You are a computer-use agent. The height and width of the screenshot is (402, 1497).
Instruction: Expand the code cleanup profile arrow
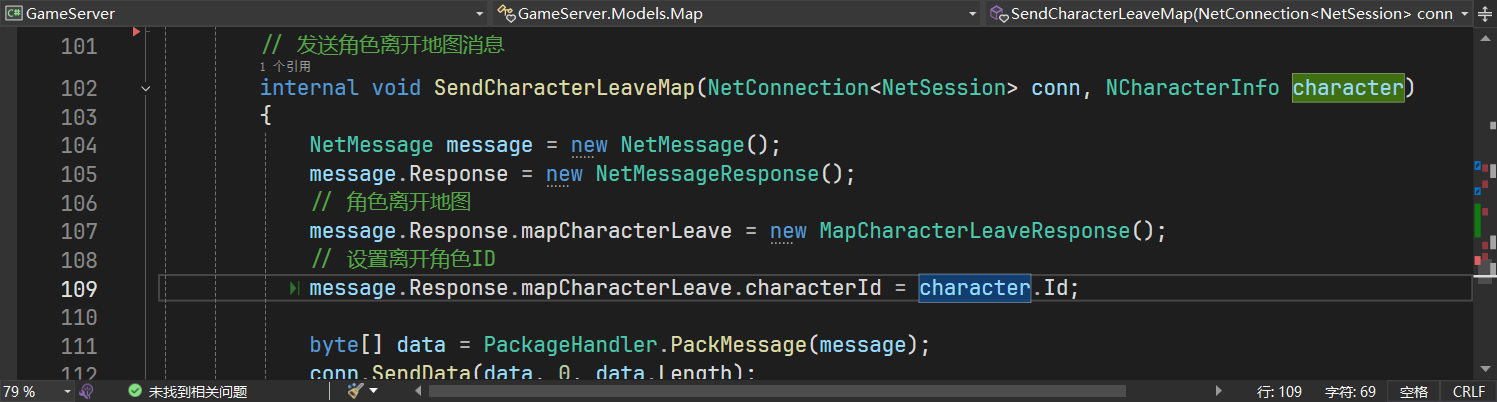point(373,391)
